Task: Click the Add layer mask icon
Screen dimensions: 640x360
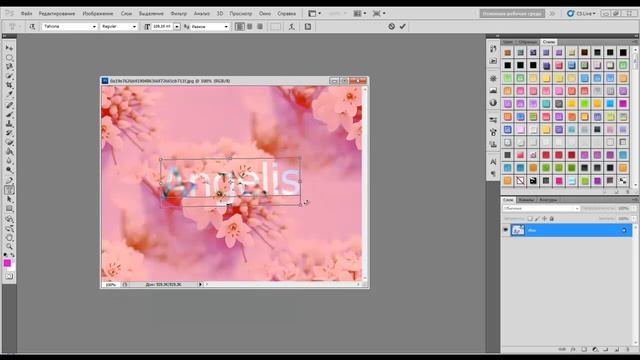Action: click(x=584, y=349)
